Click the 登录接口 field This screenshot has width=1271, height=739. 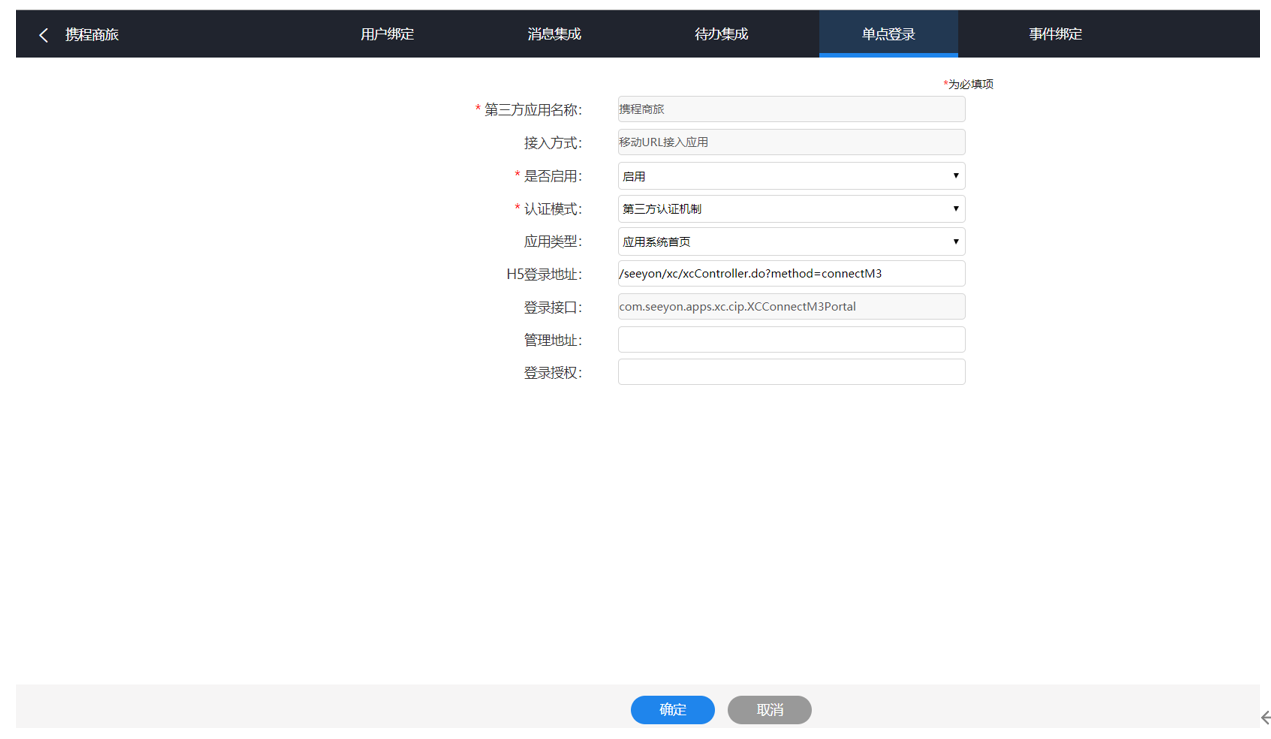point(791,307)
